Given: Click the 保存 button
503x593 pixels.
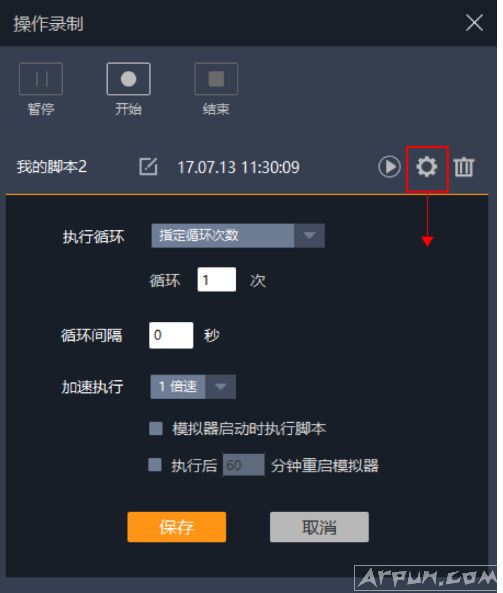Looking at the screenshot, I should [177, 527].
